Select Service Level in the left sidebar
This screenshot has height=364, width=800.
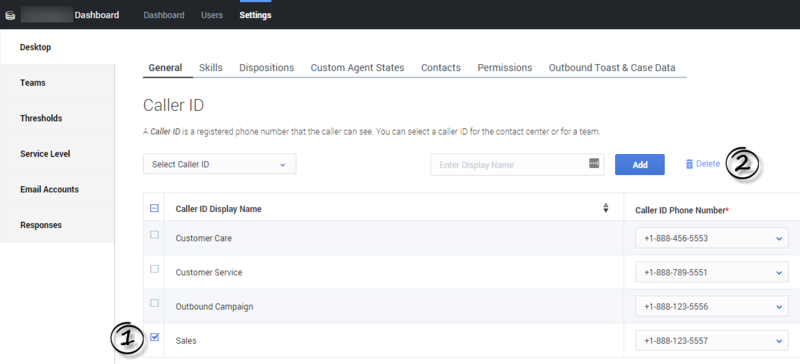pos(57,154)
